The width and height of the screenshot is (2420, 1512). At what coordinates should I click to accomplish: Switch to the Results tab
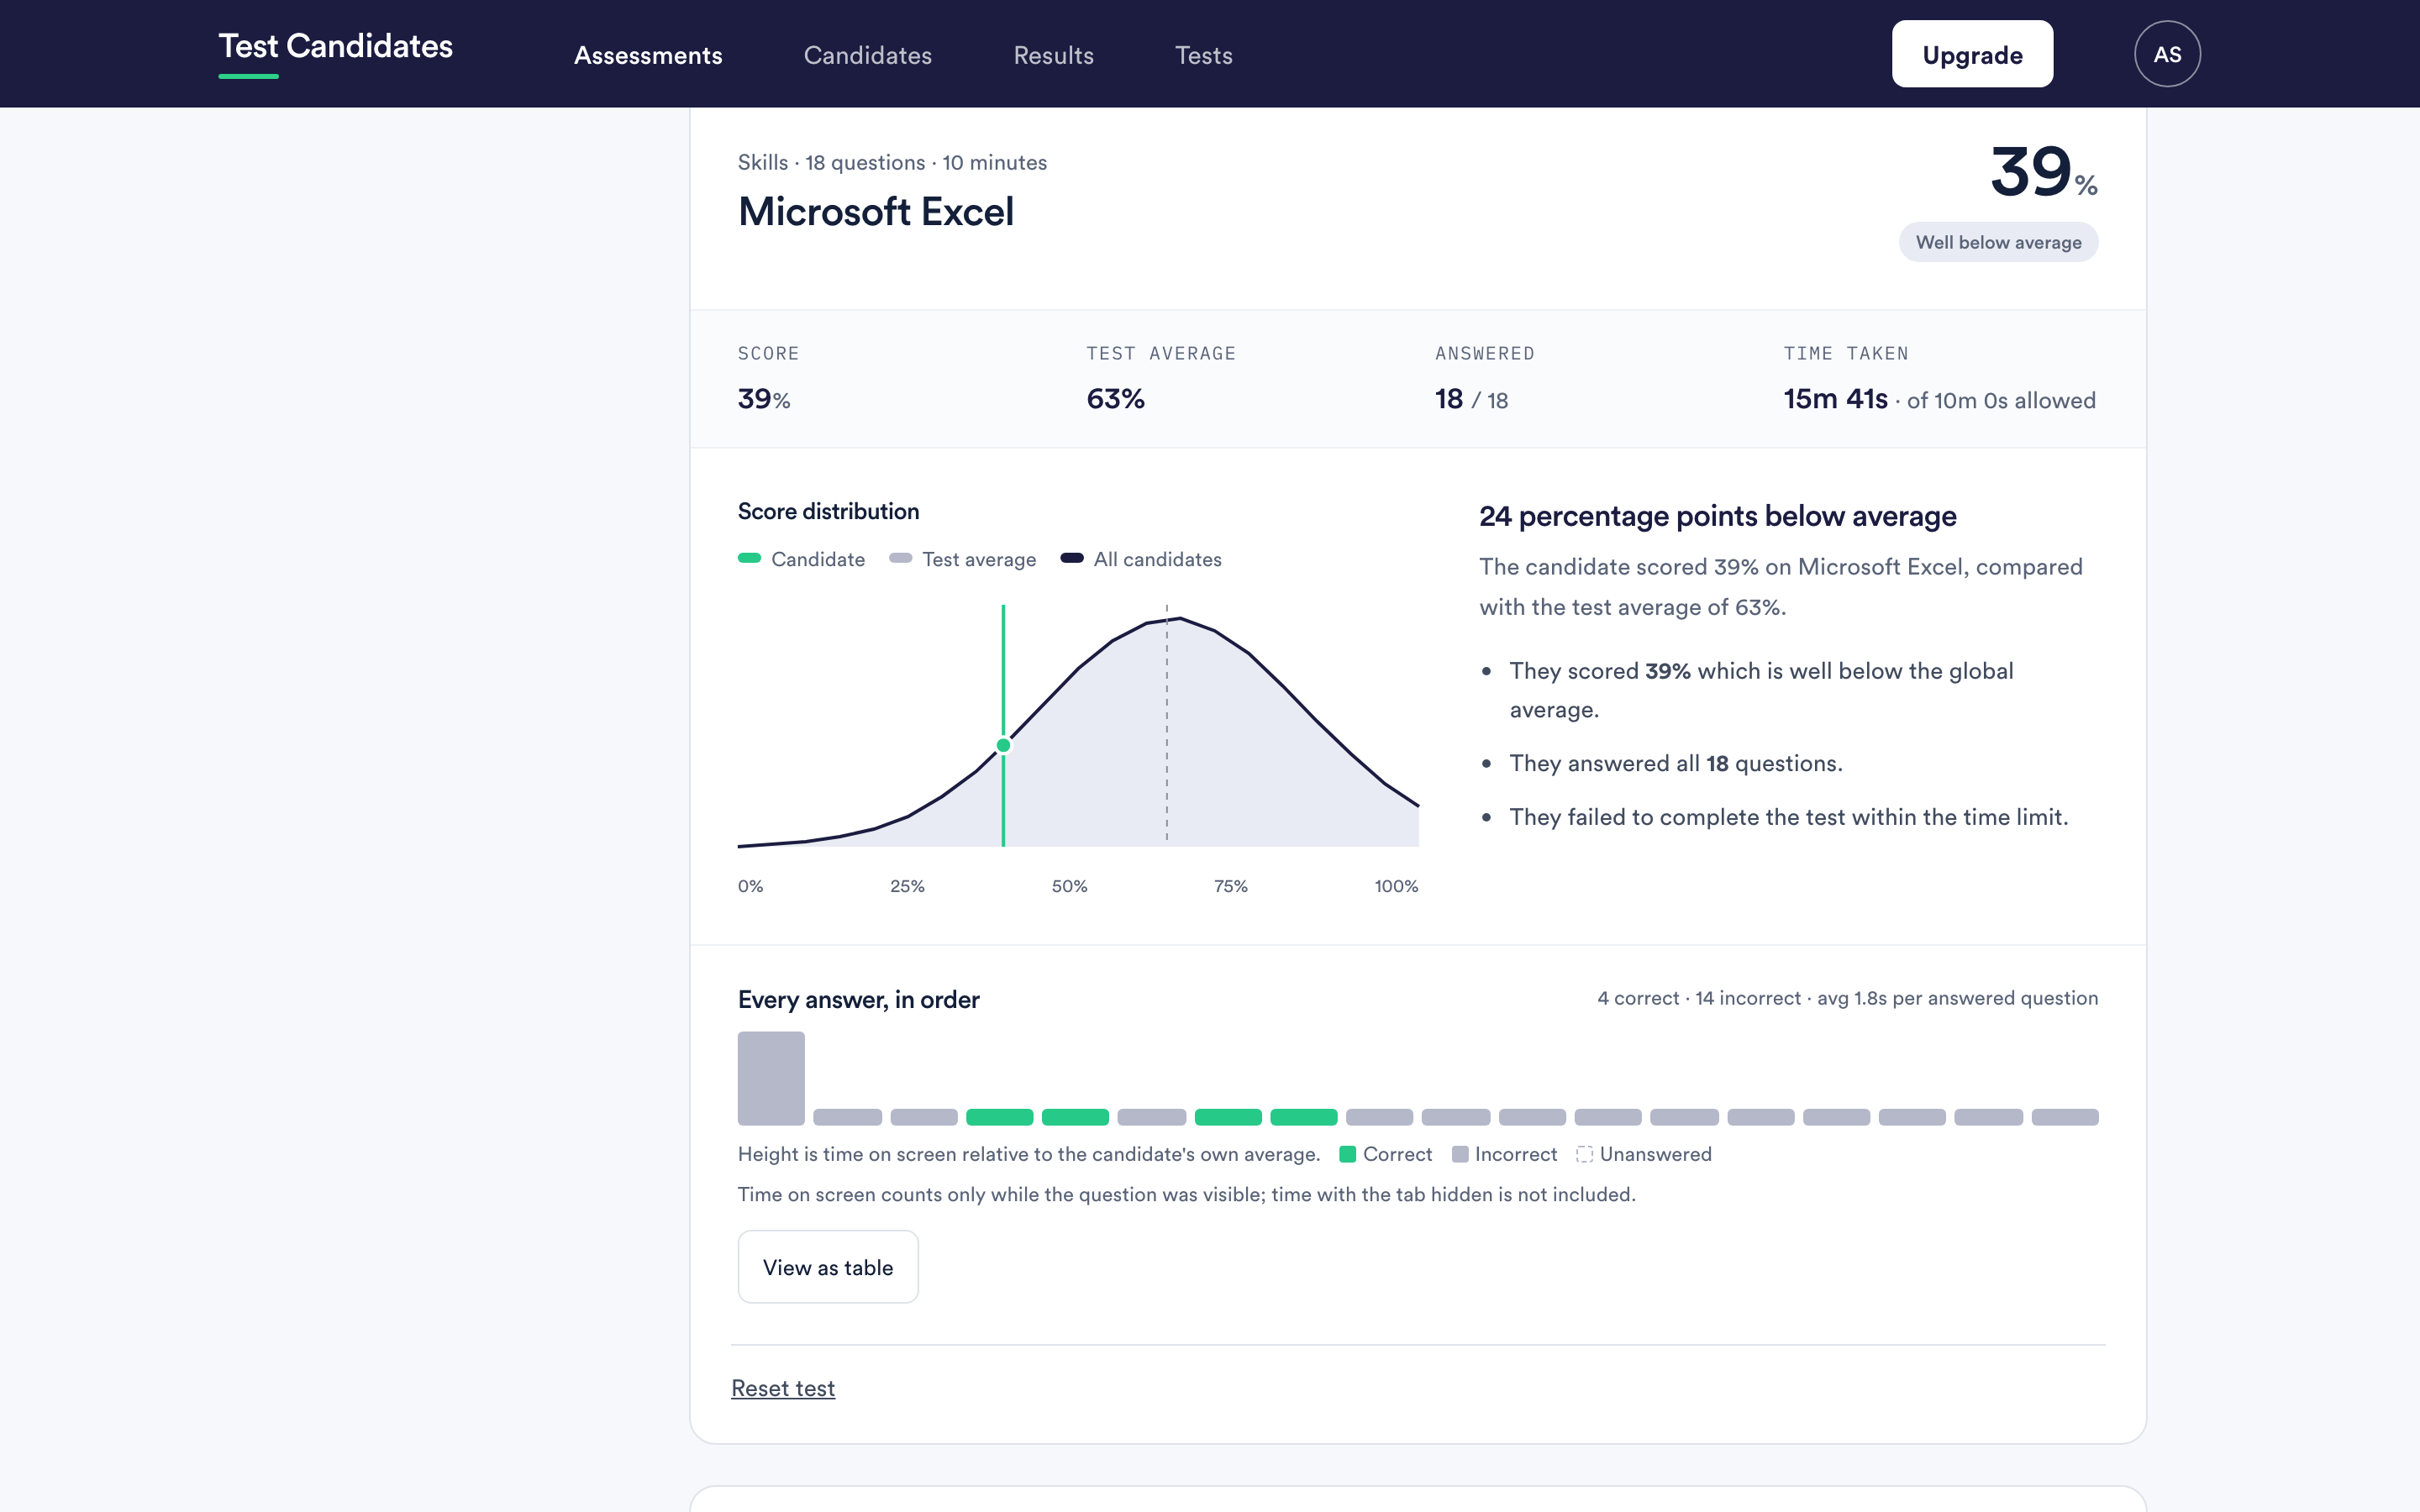coord(1054,55)
